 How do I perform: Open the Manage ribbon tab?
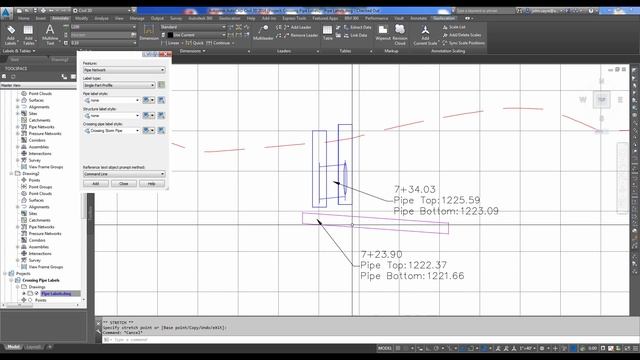[x=137, y=18]
